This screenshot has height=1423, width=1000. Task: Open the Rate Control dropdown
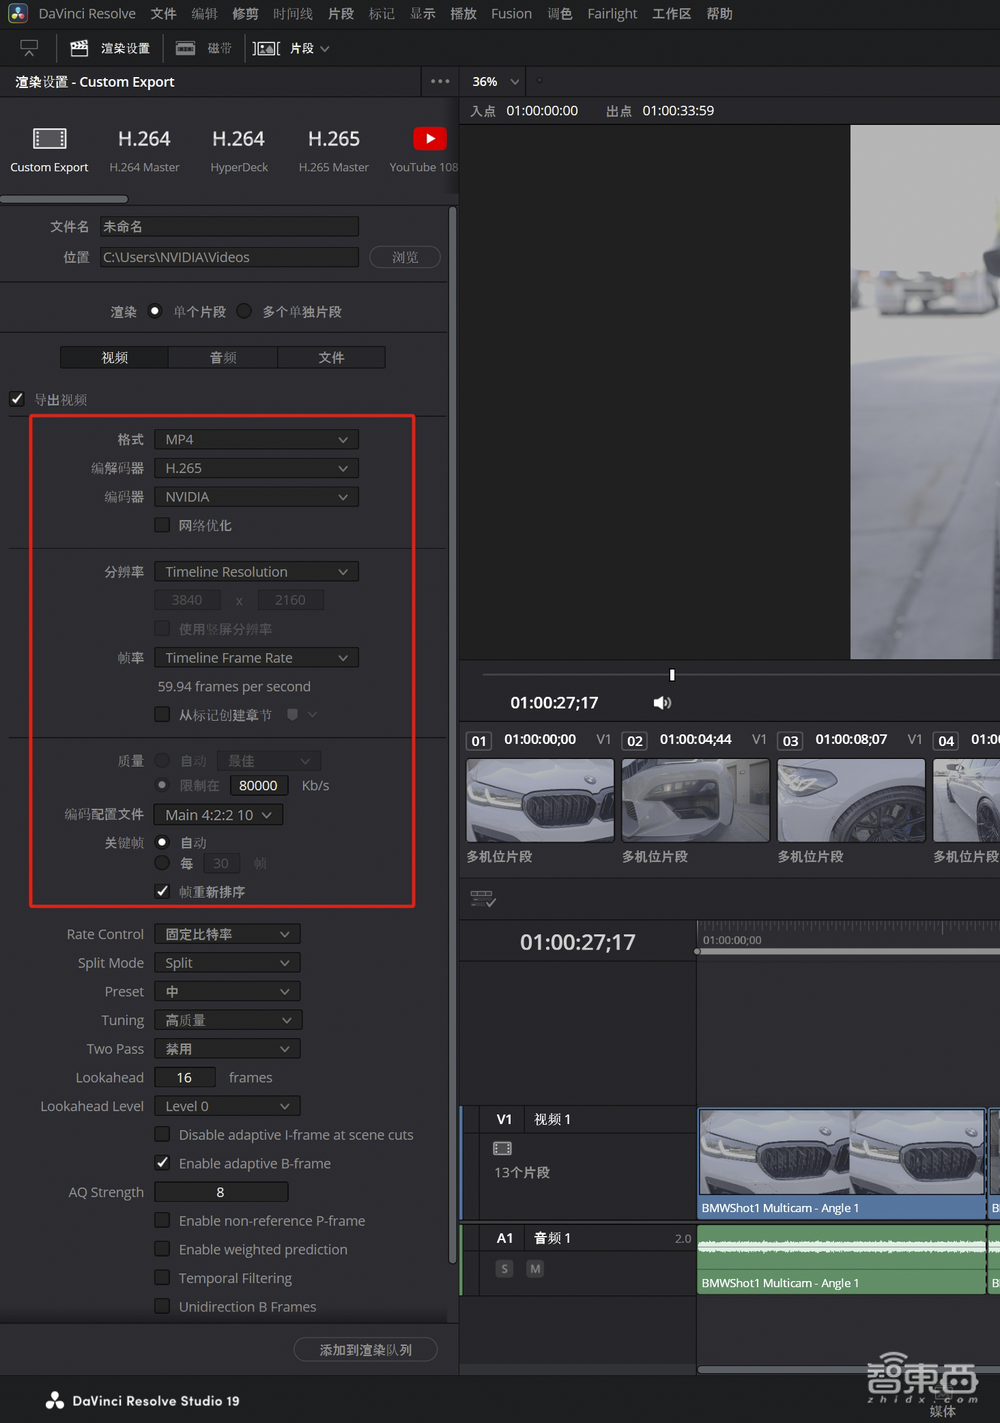[227, 934]
